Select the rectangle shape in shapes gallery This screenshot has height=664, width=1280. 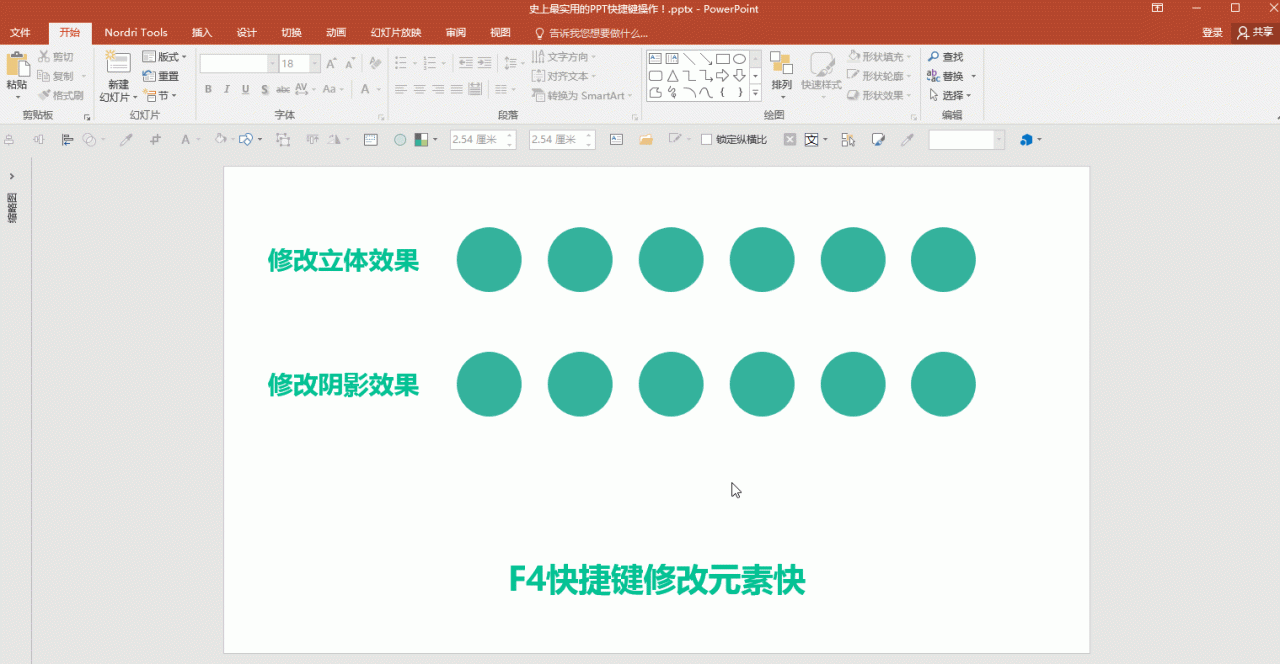click(x=722, y=59)
